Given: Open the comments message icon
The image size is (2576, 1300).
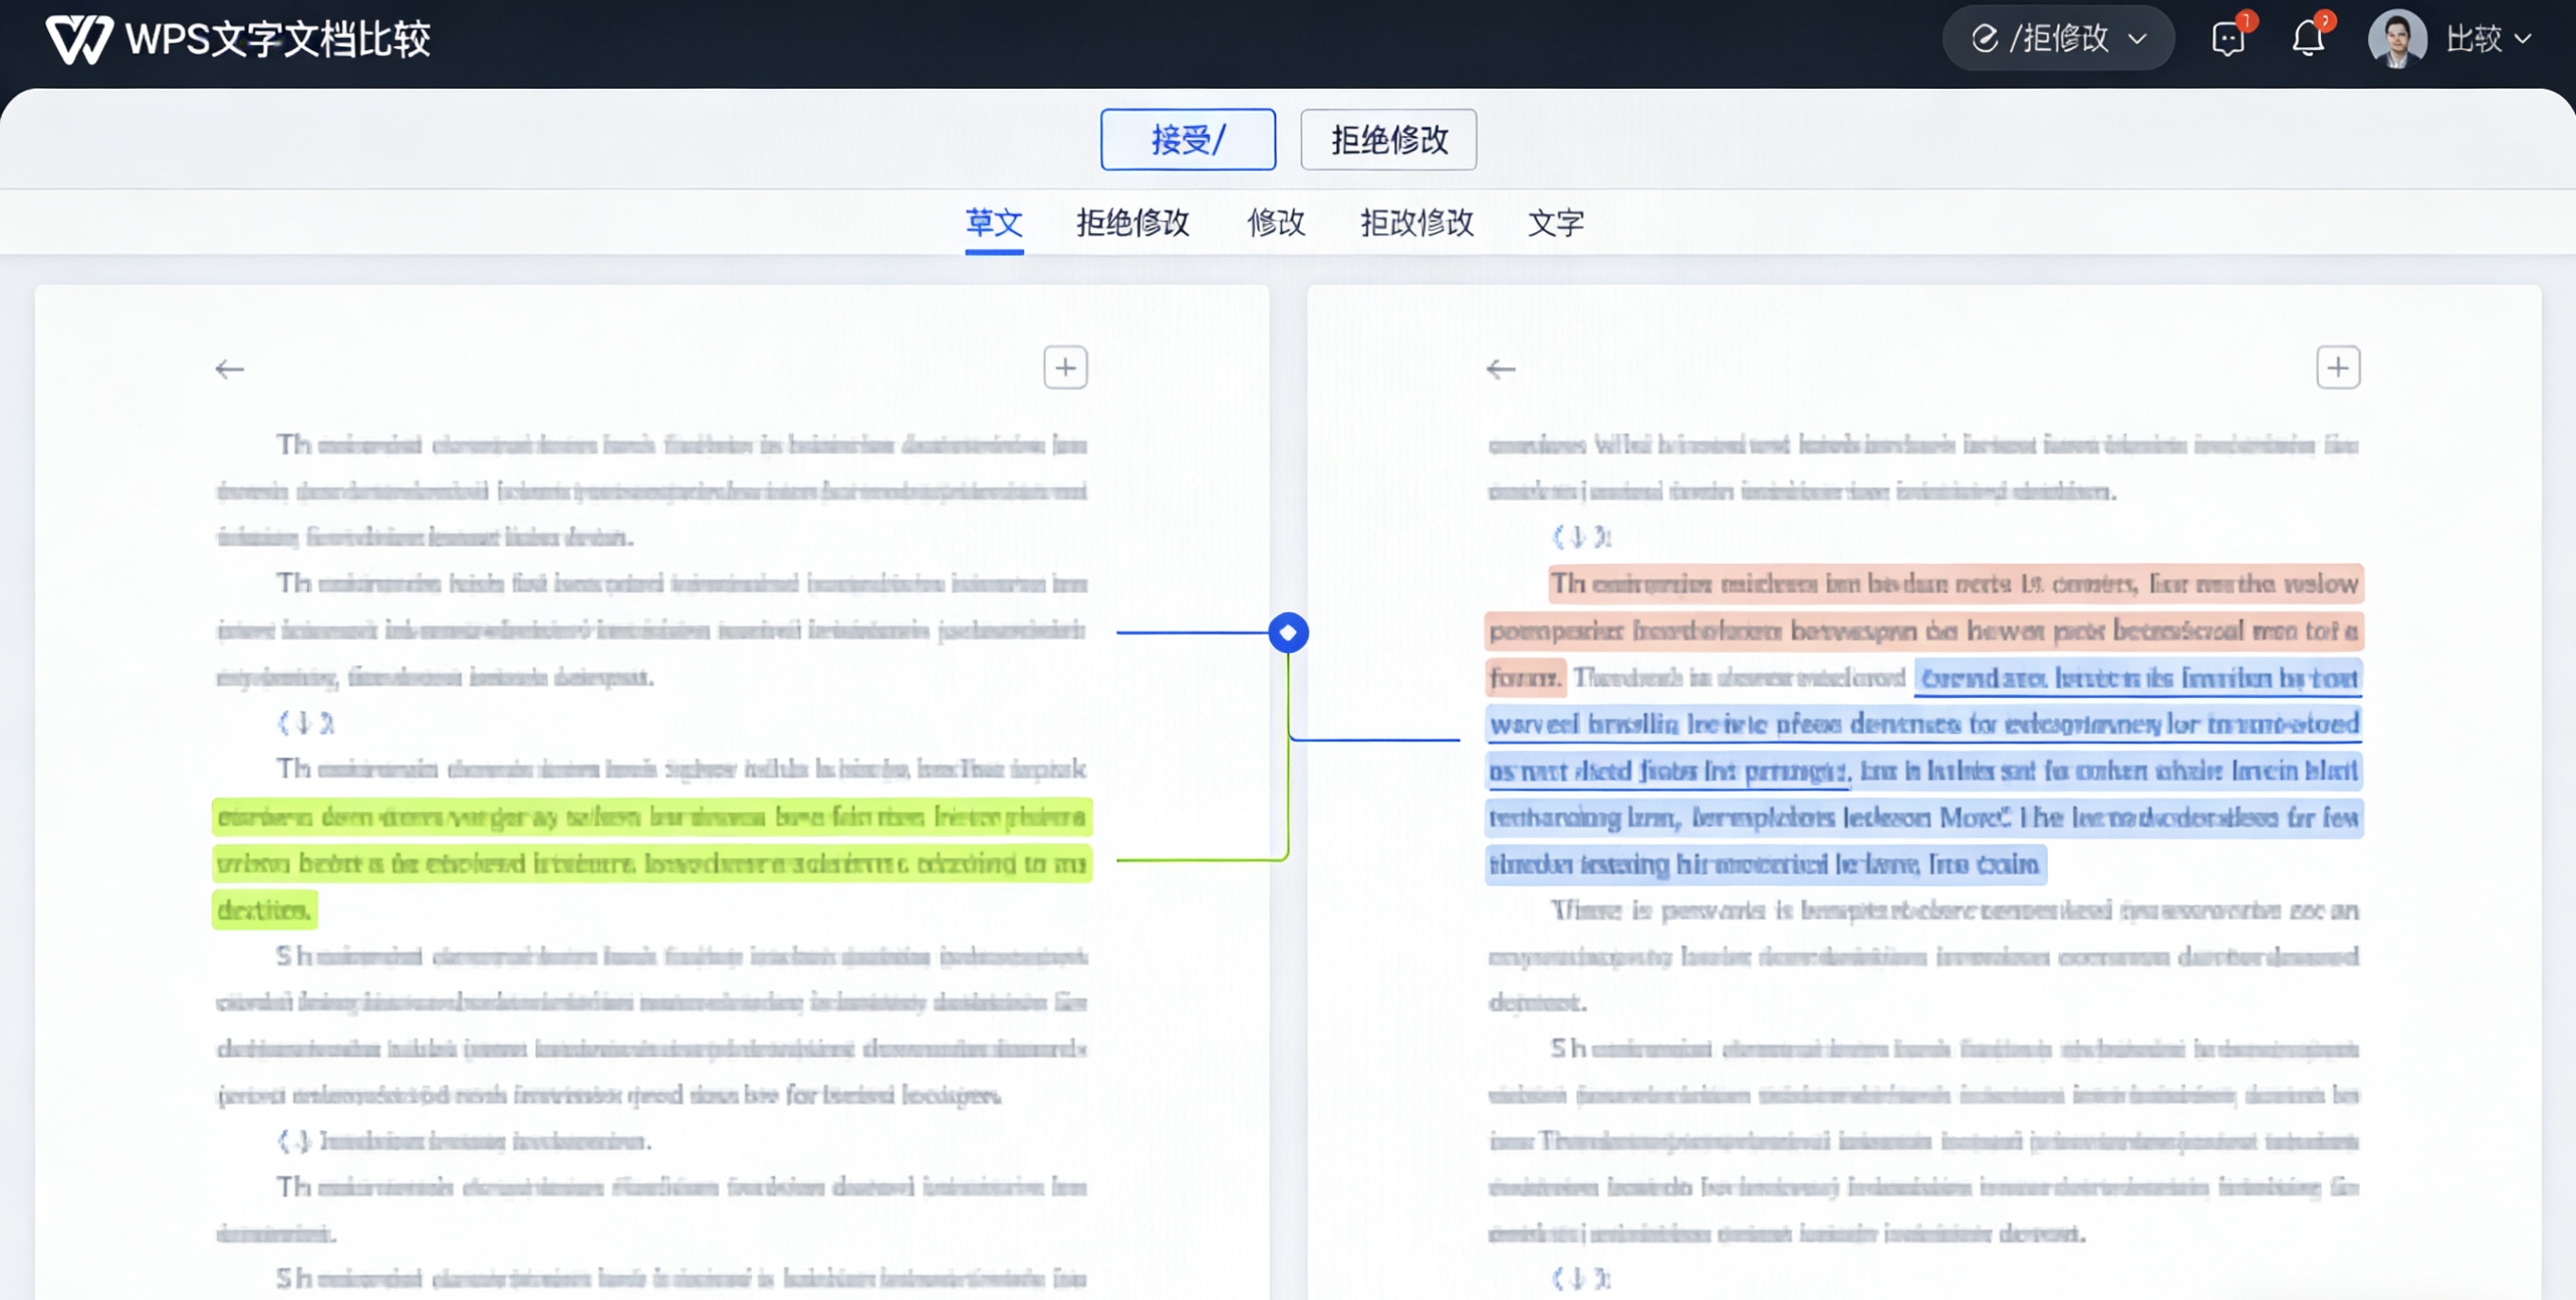Looking at the screenshot, I should [2228, 40].
